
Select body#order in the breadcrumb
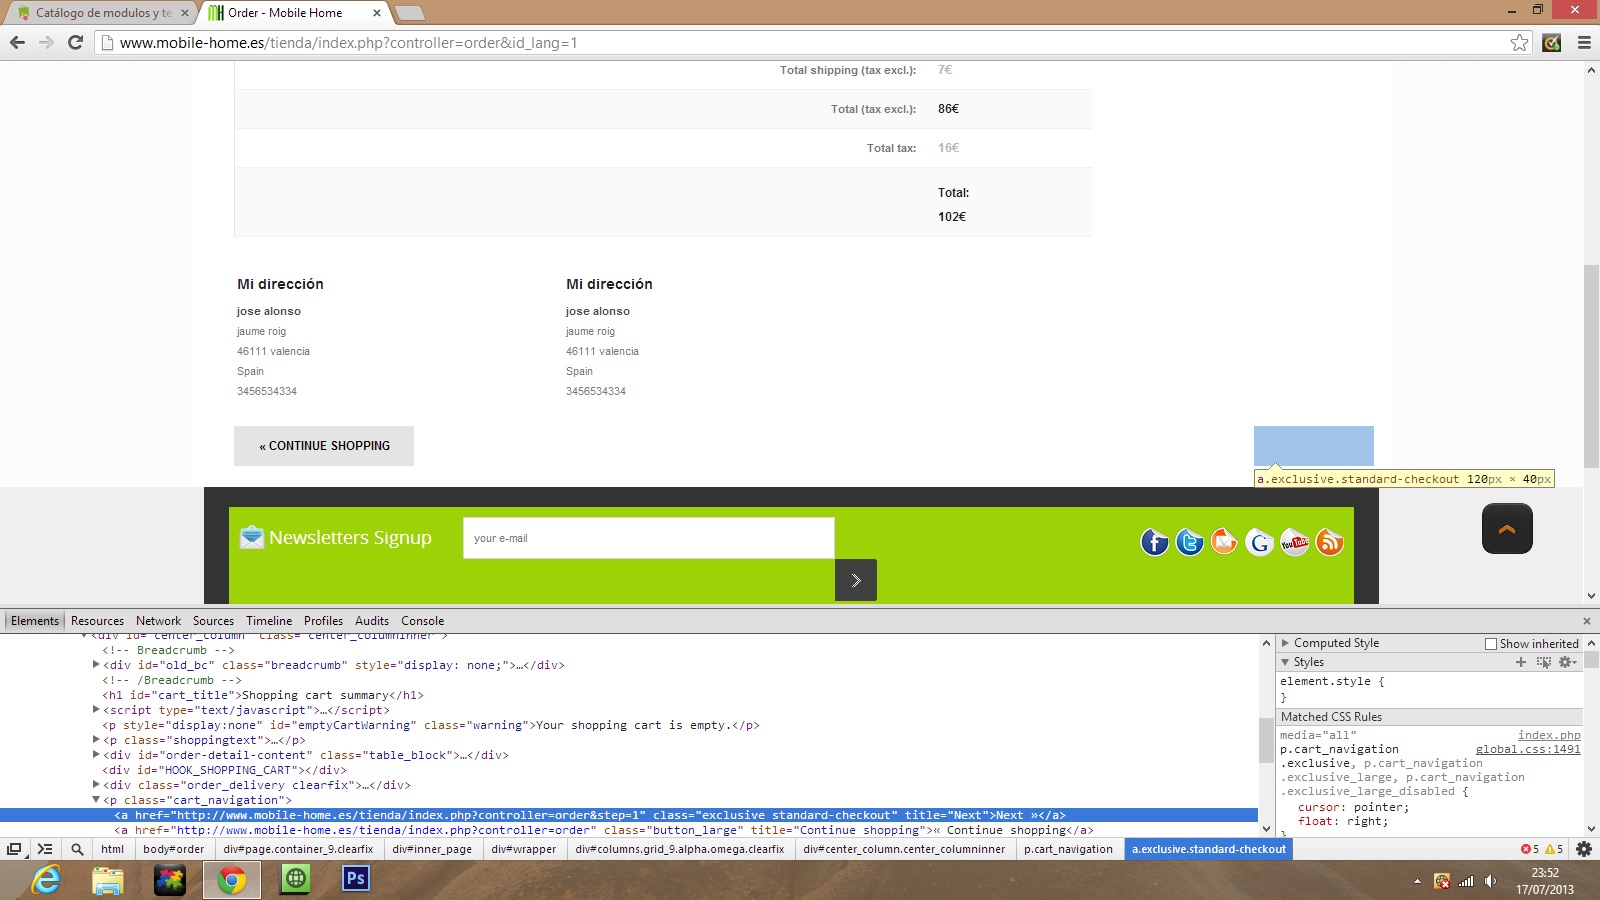[x=174, y=849]
